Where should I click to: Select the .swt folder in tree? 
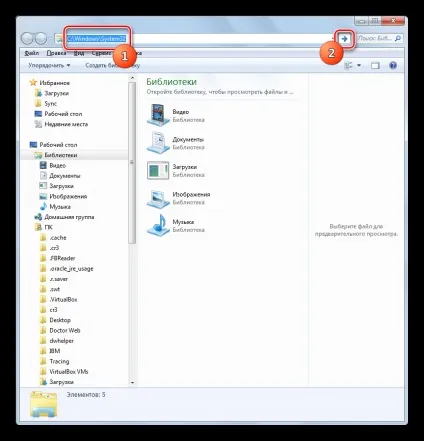pyautogui.click(x=55, y=289)
